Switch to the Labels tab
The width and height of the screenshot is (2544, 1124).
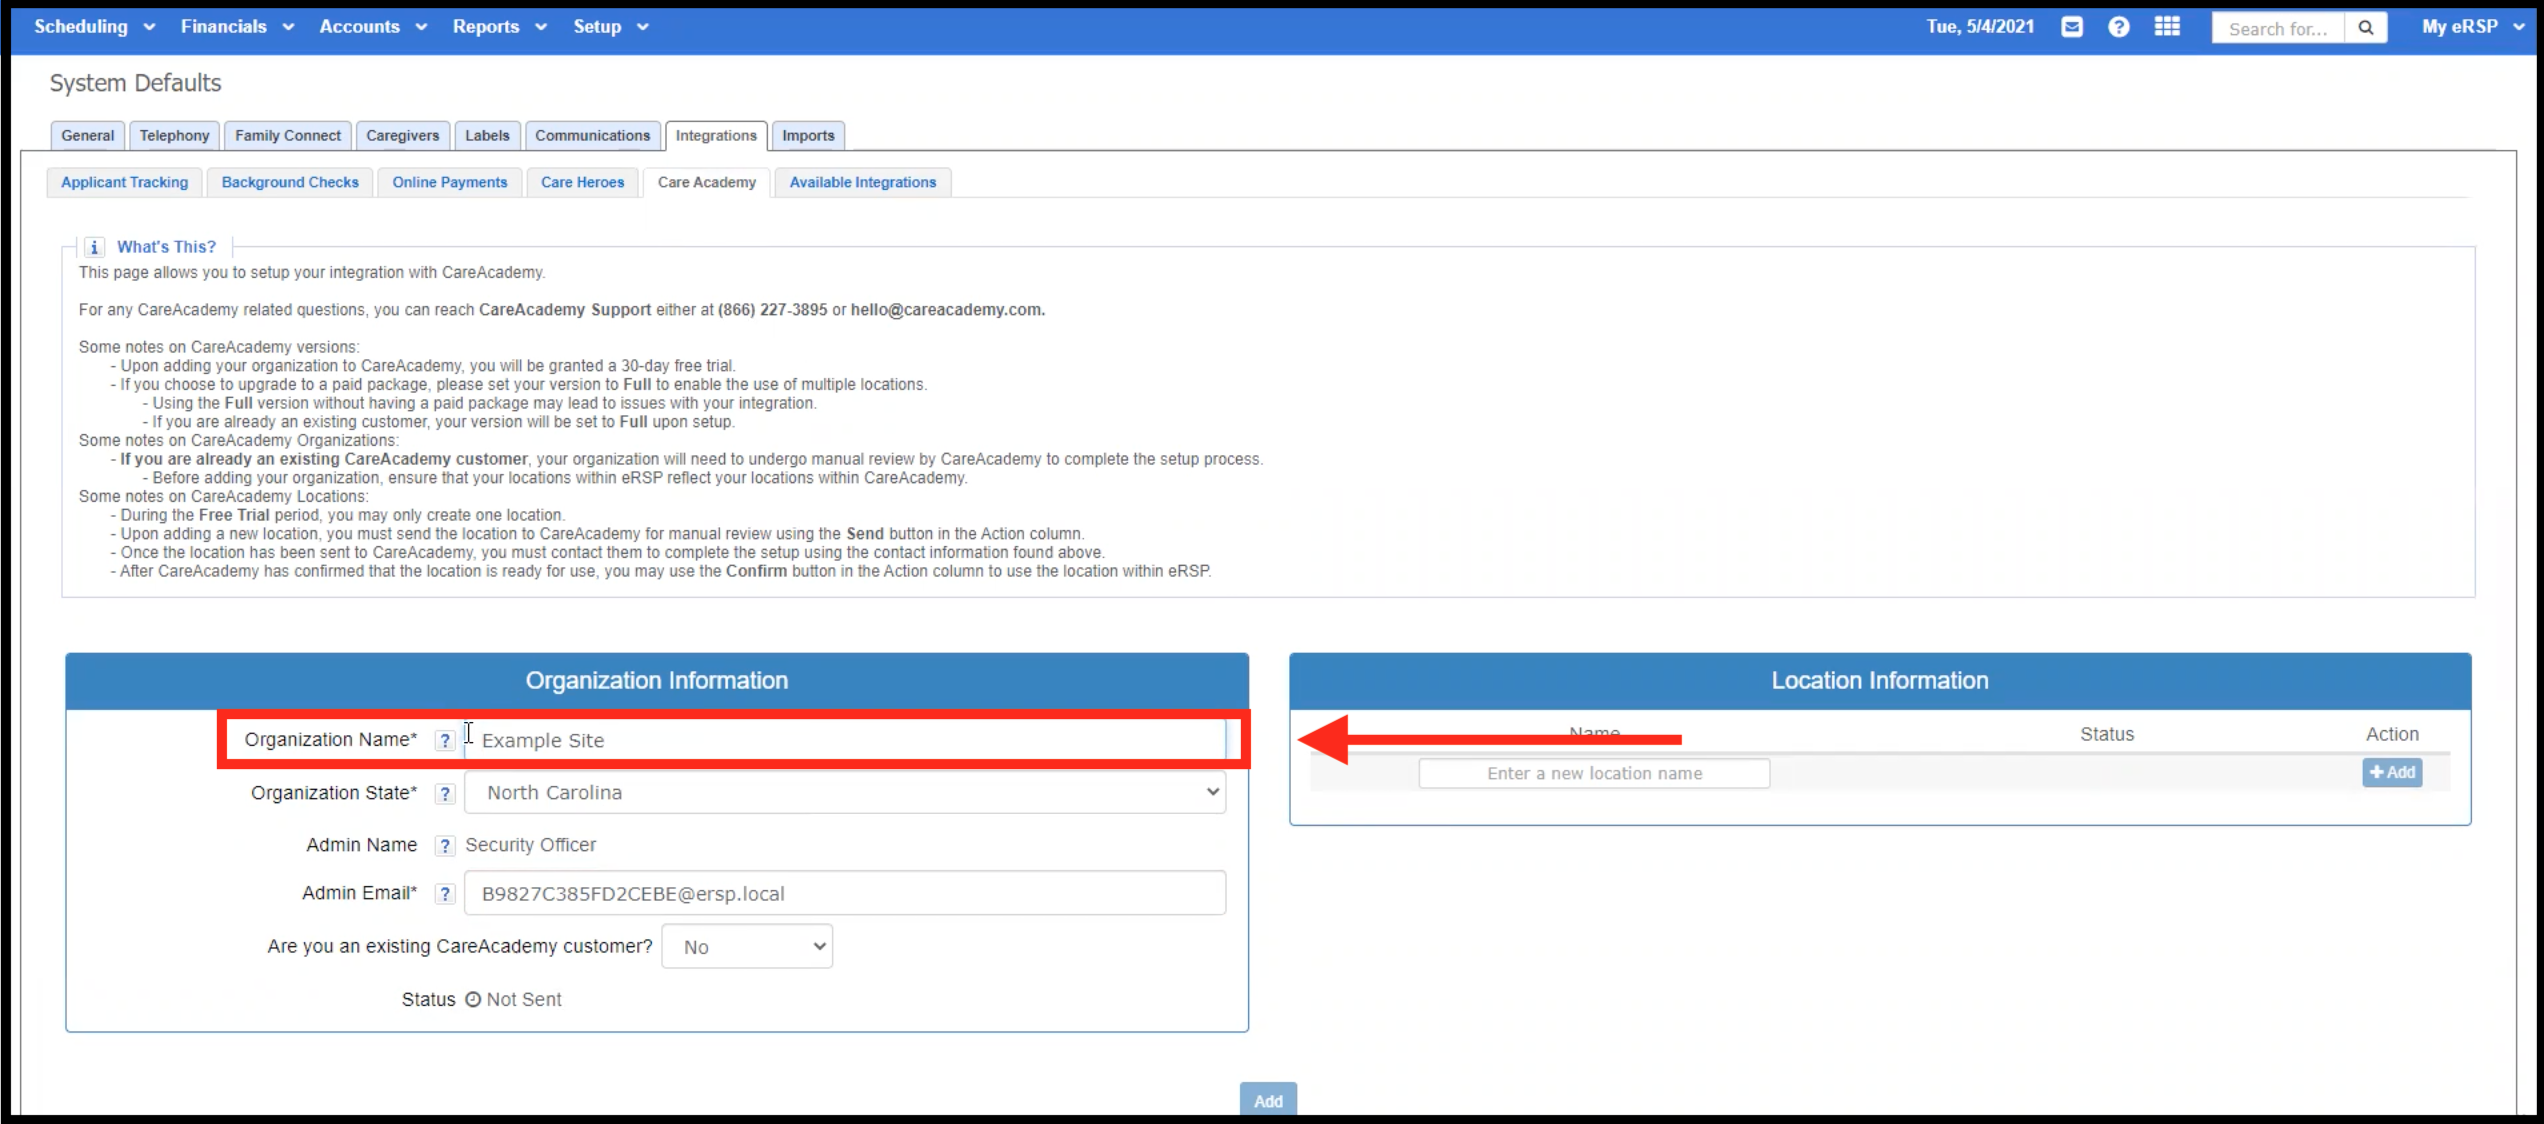pos(487,136)
